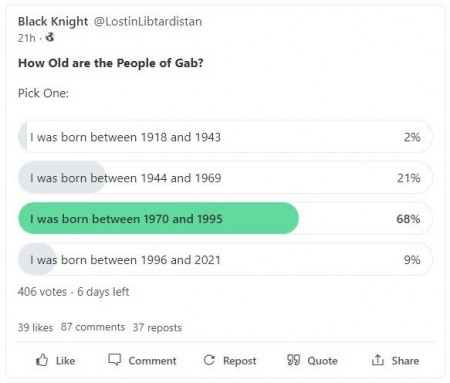
Task: Click the 68% result on green bar
Action: pos(408,219)
